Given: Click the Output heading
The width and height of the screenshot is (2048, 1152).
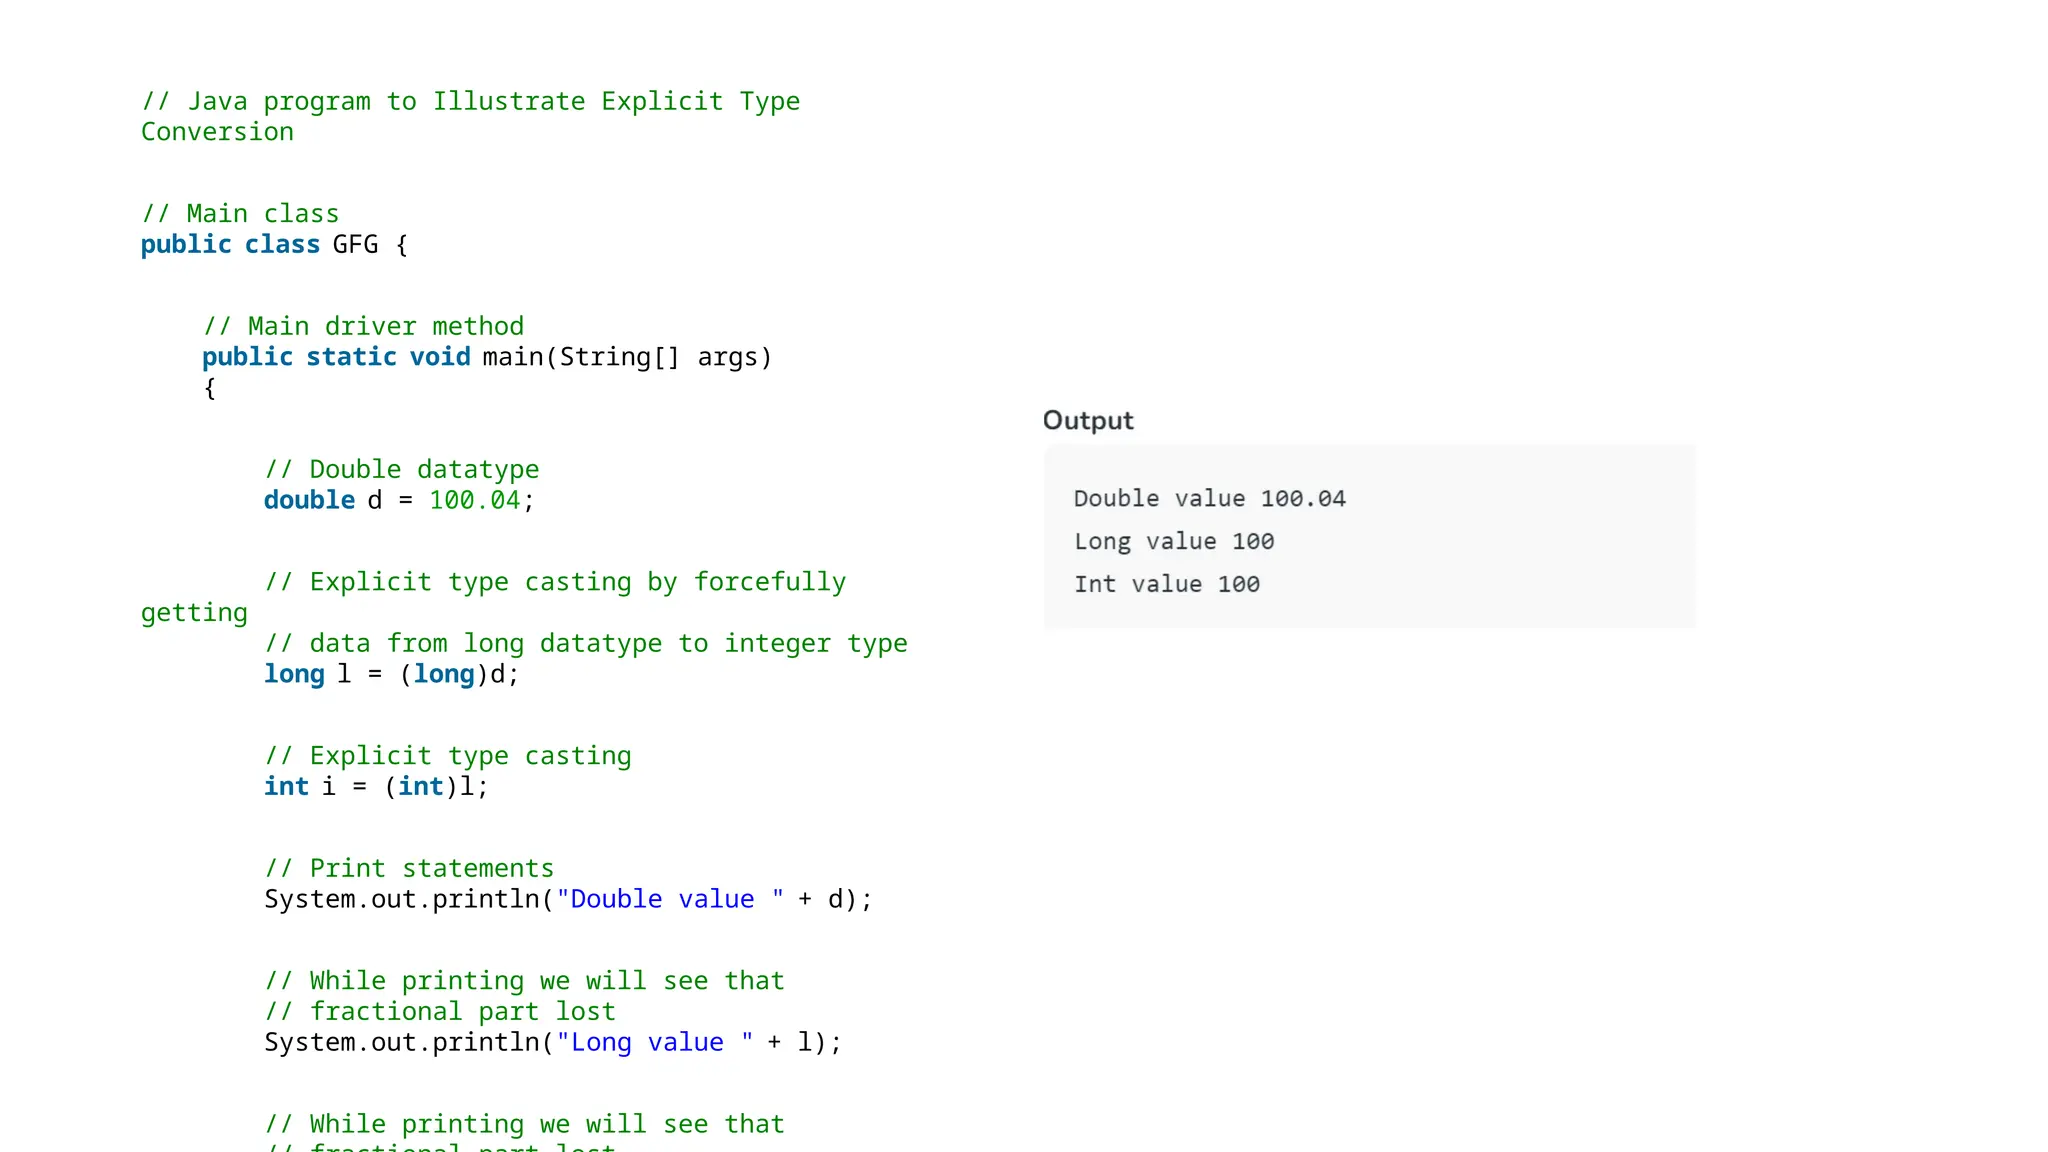Looking at the screenshot, I should coord(1087,420).
